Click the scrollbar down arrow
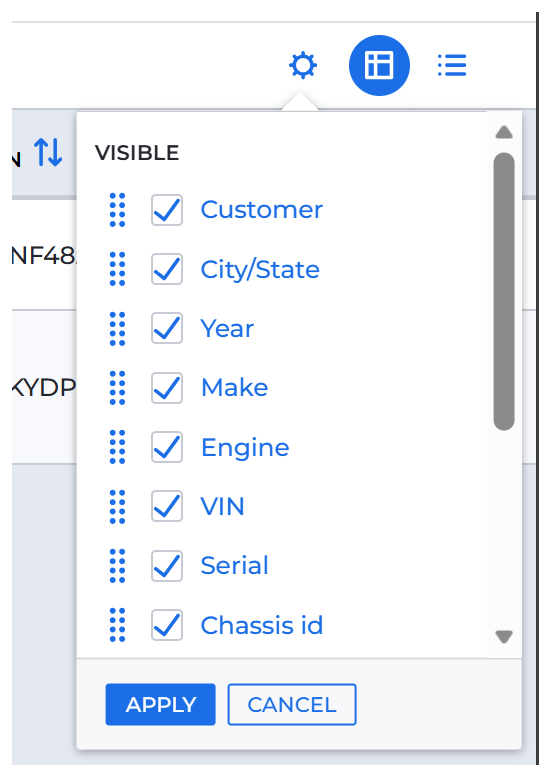 504,637
